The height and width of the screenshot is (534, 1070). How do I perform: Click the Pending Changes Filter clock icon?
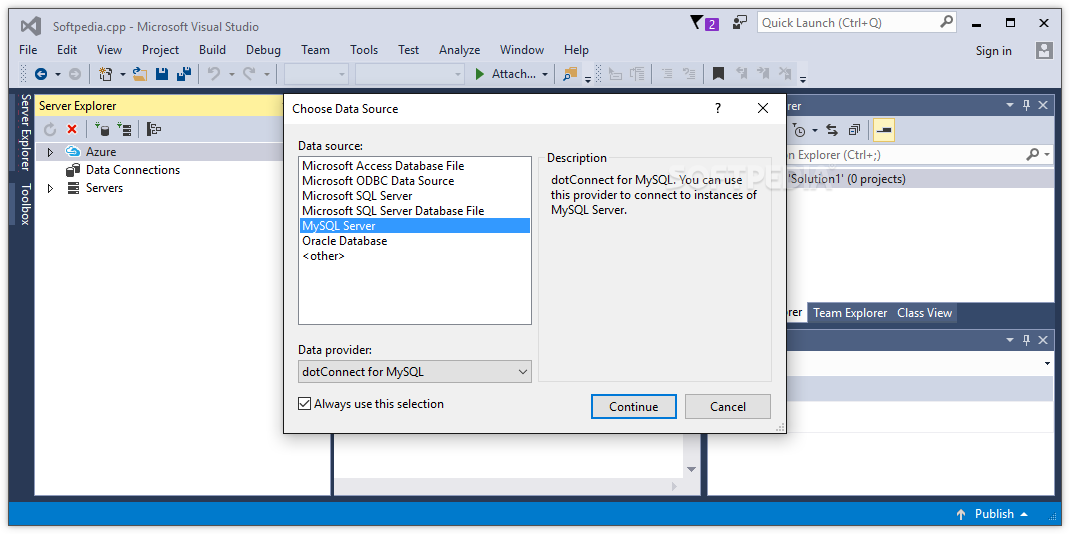click(x=799, y=130)
